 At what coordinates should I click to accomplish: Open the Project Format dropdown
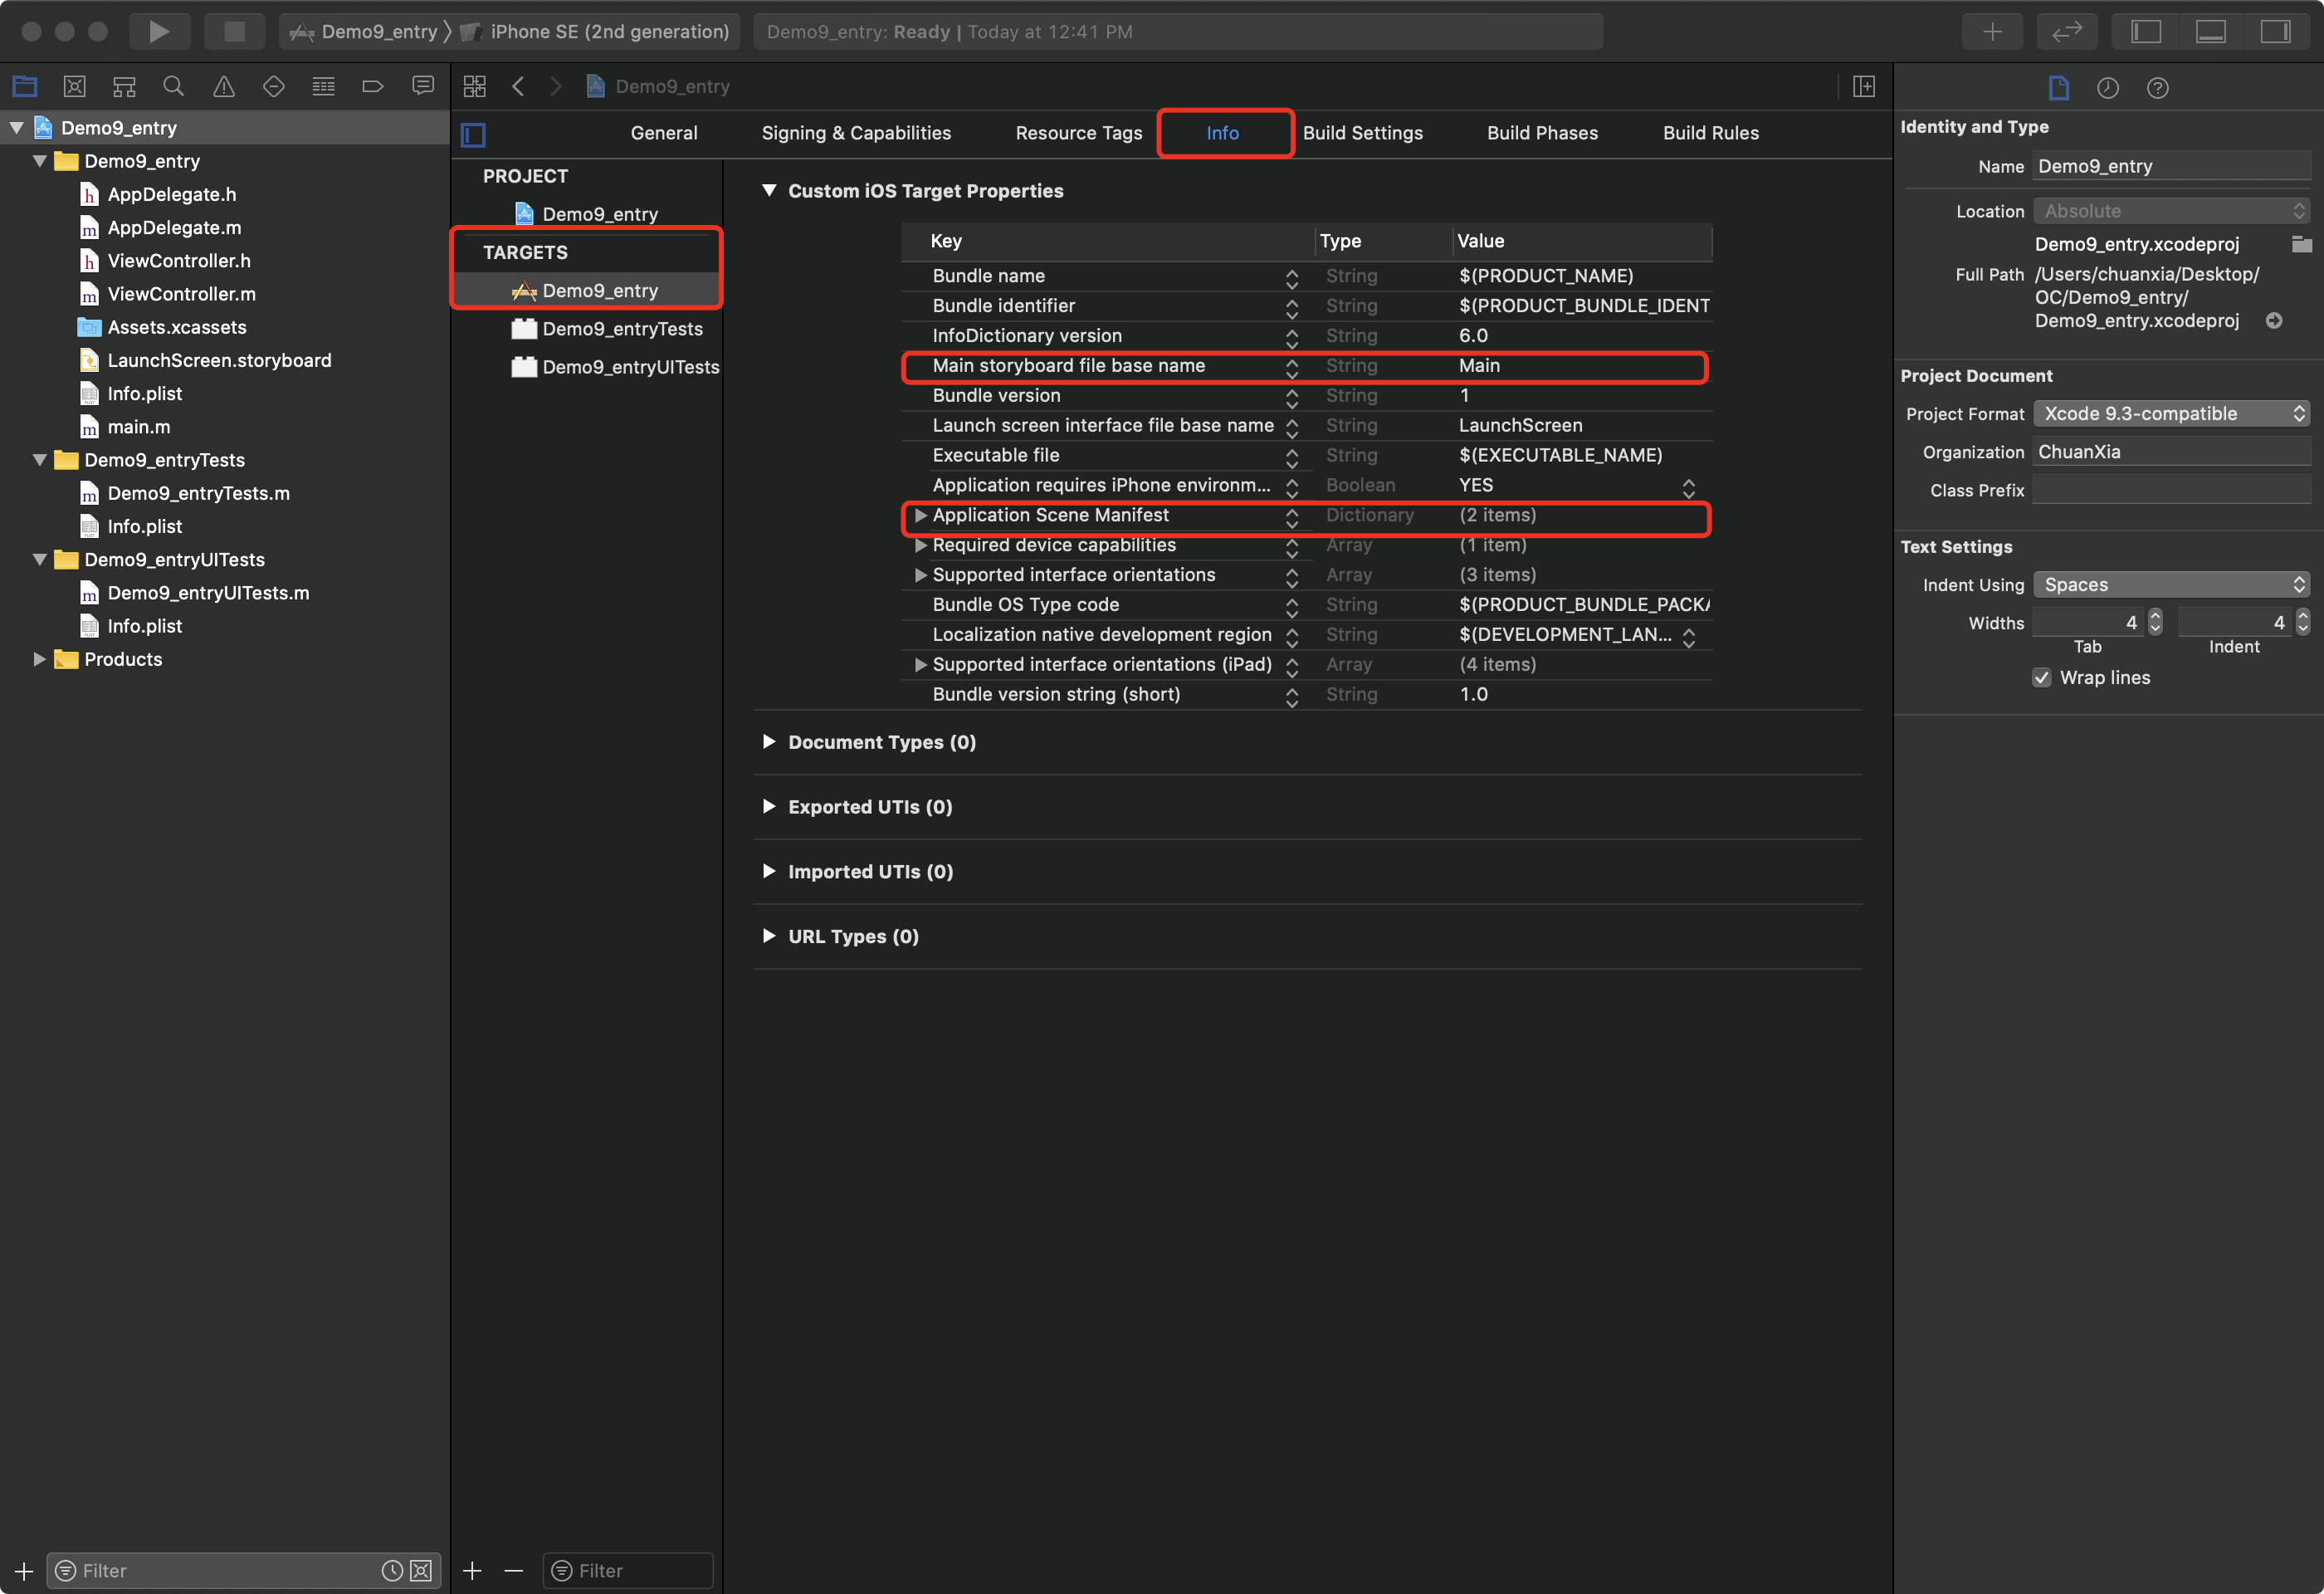pyautogui.click(x=2170, y=414)
